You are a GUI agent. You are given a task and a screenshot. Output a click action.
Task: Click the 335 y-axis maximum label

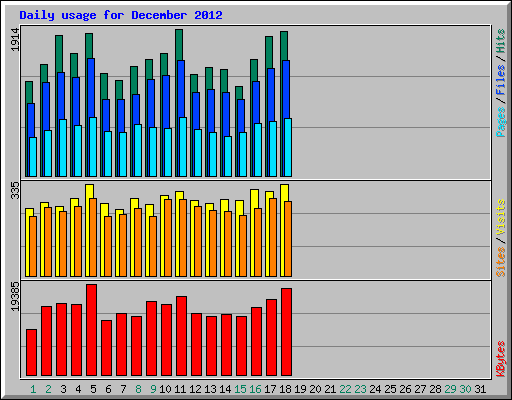pyautogui.click(x=15, y=190)
